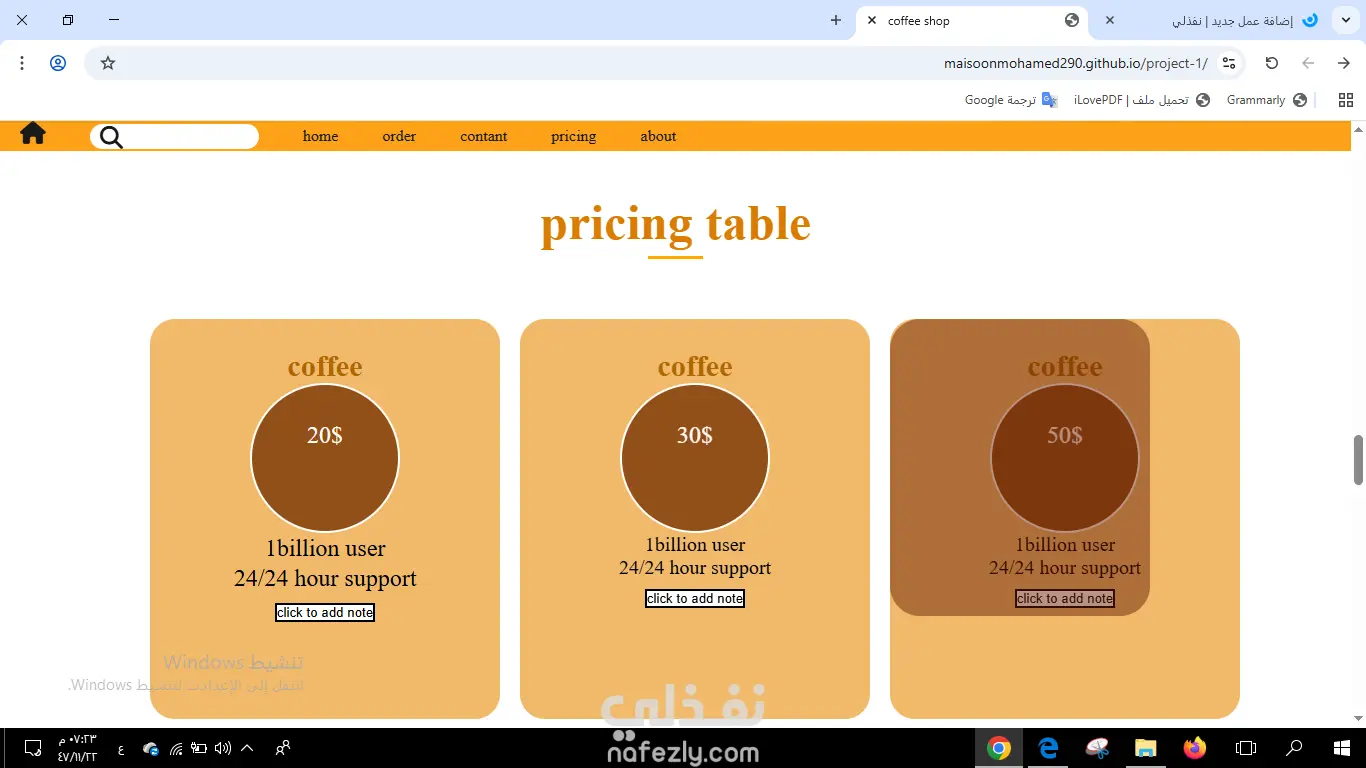Close the نفذلي tab

tap(1109, 20)
